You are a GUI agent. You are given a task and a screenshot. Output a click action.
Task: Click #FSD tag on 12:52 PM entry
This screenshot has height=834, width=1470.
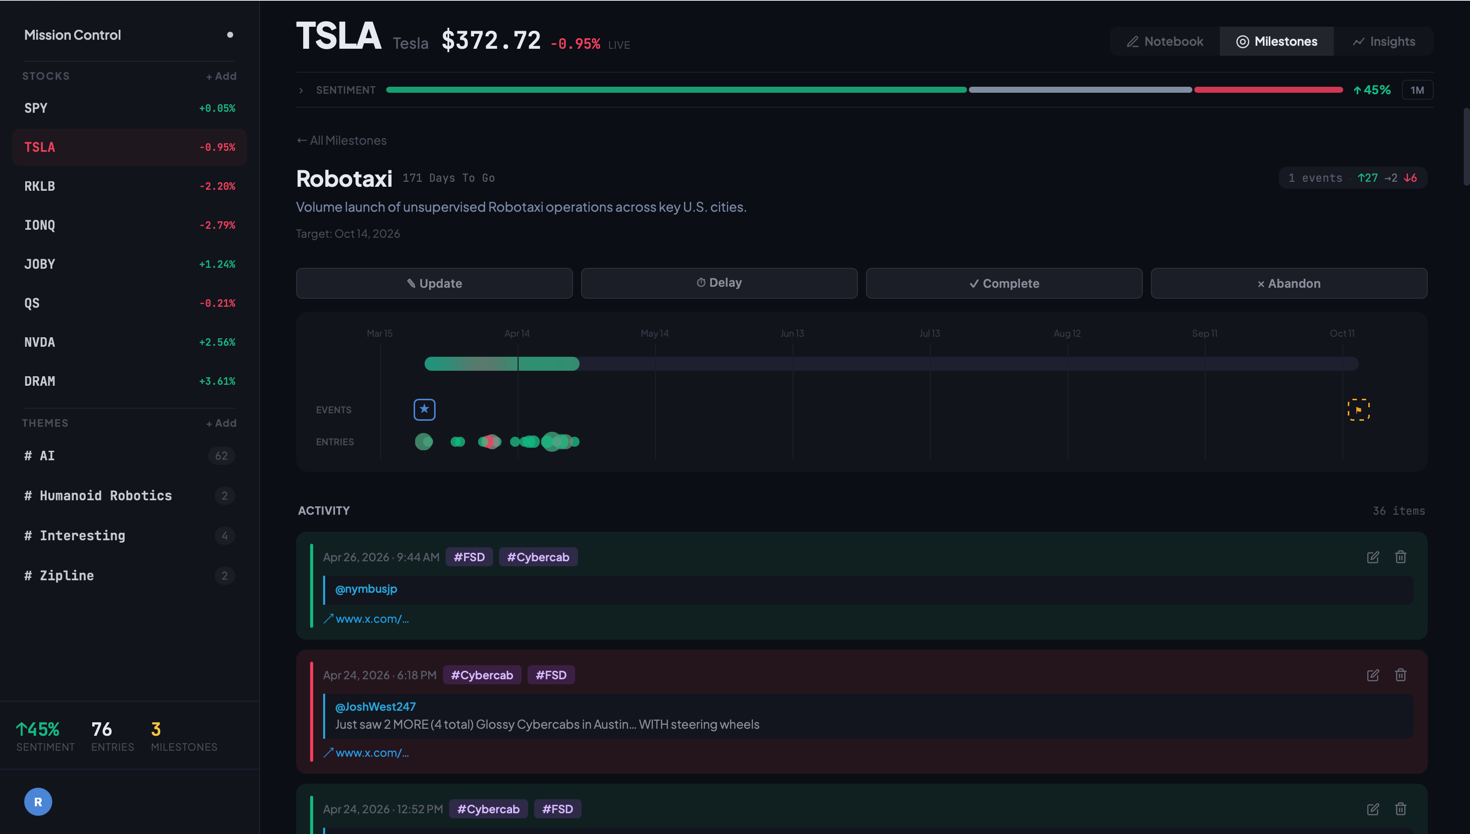(x=557, y=809)
